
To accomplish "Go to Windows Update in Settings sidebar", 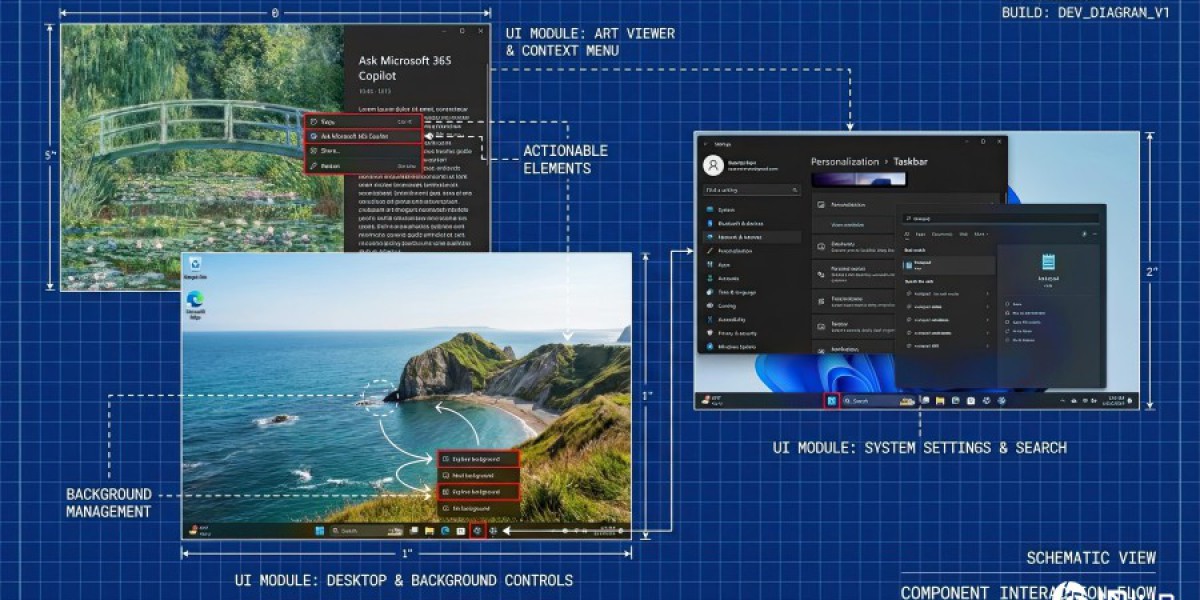I will [x=736, y=347].
